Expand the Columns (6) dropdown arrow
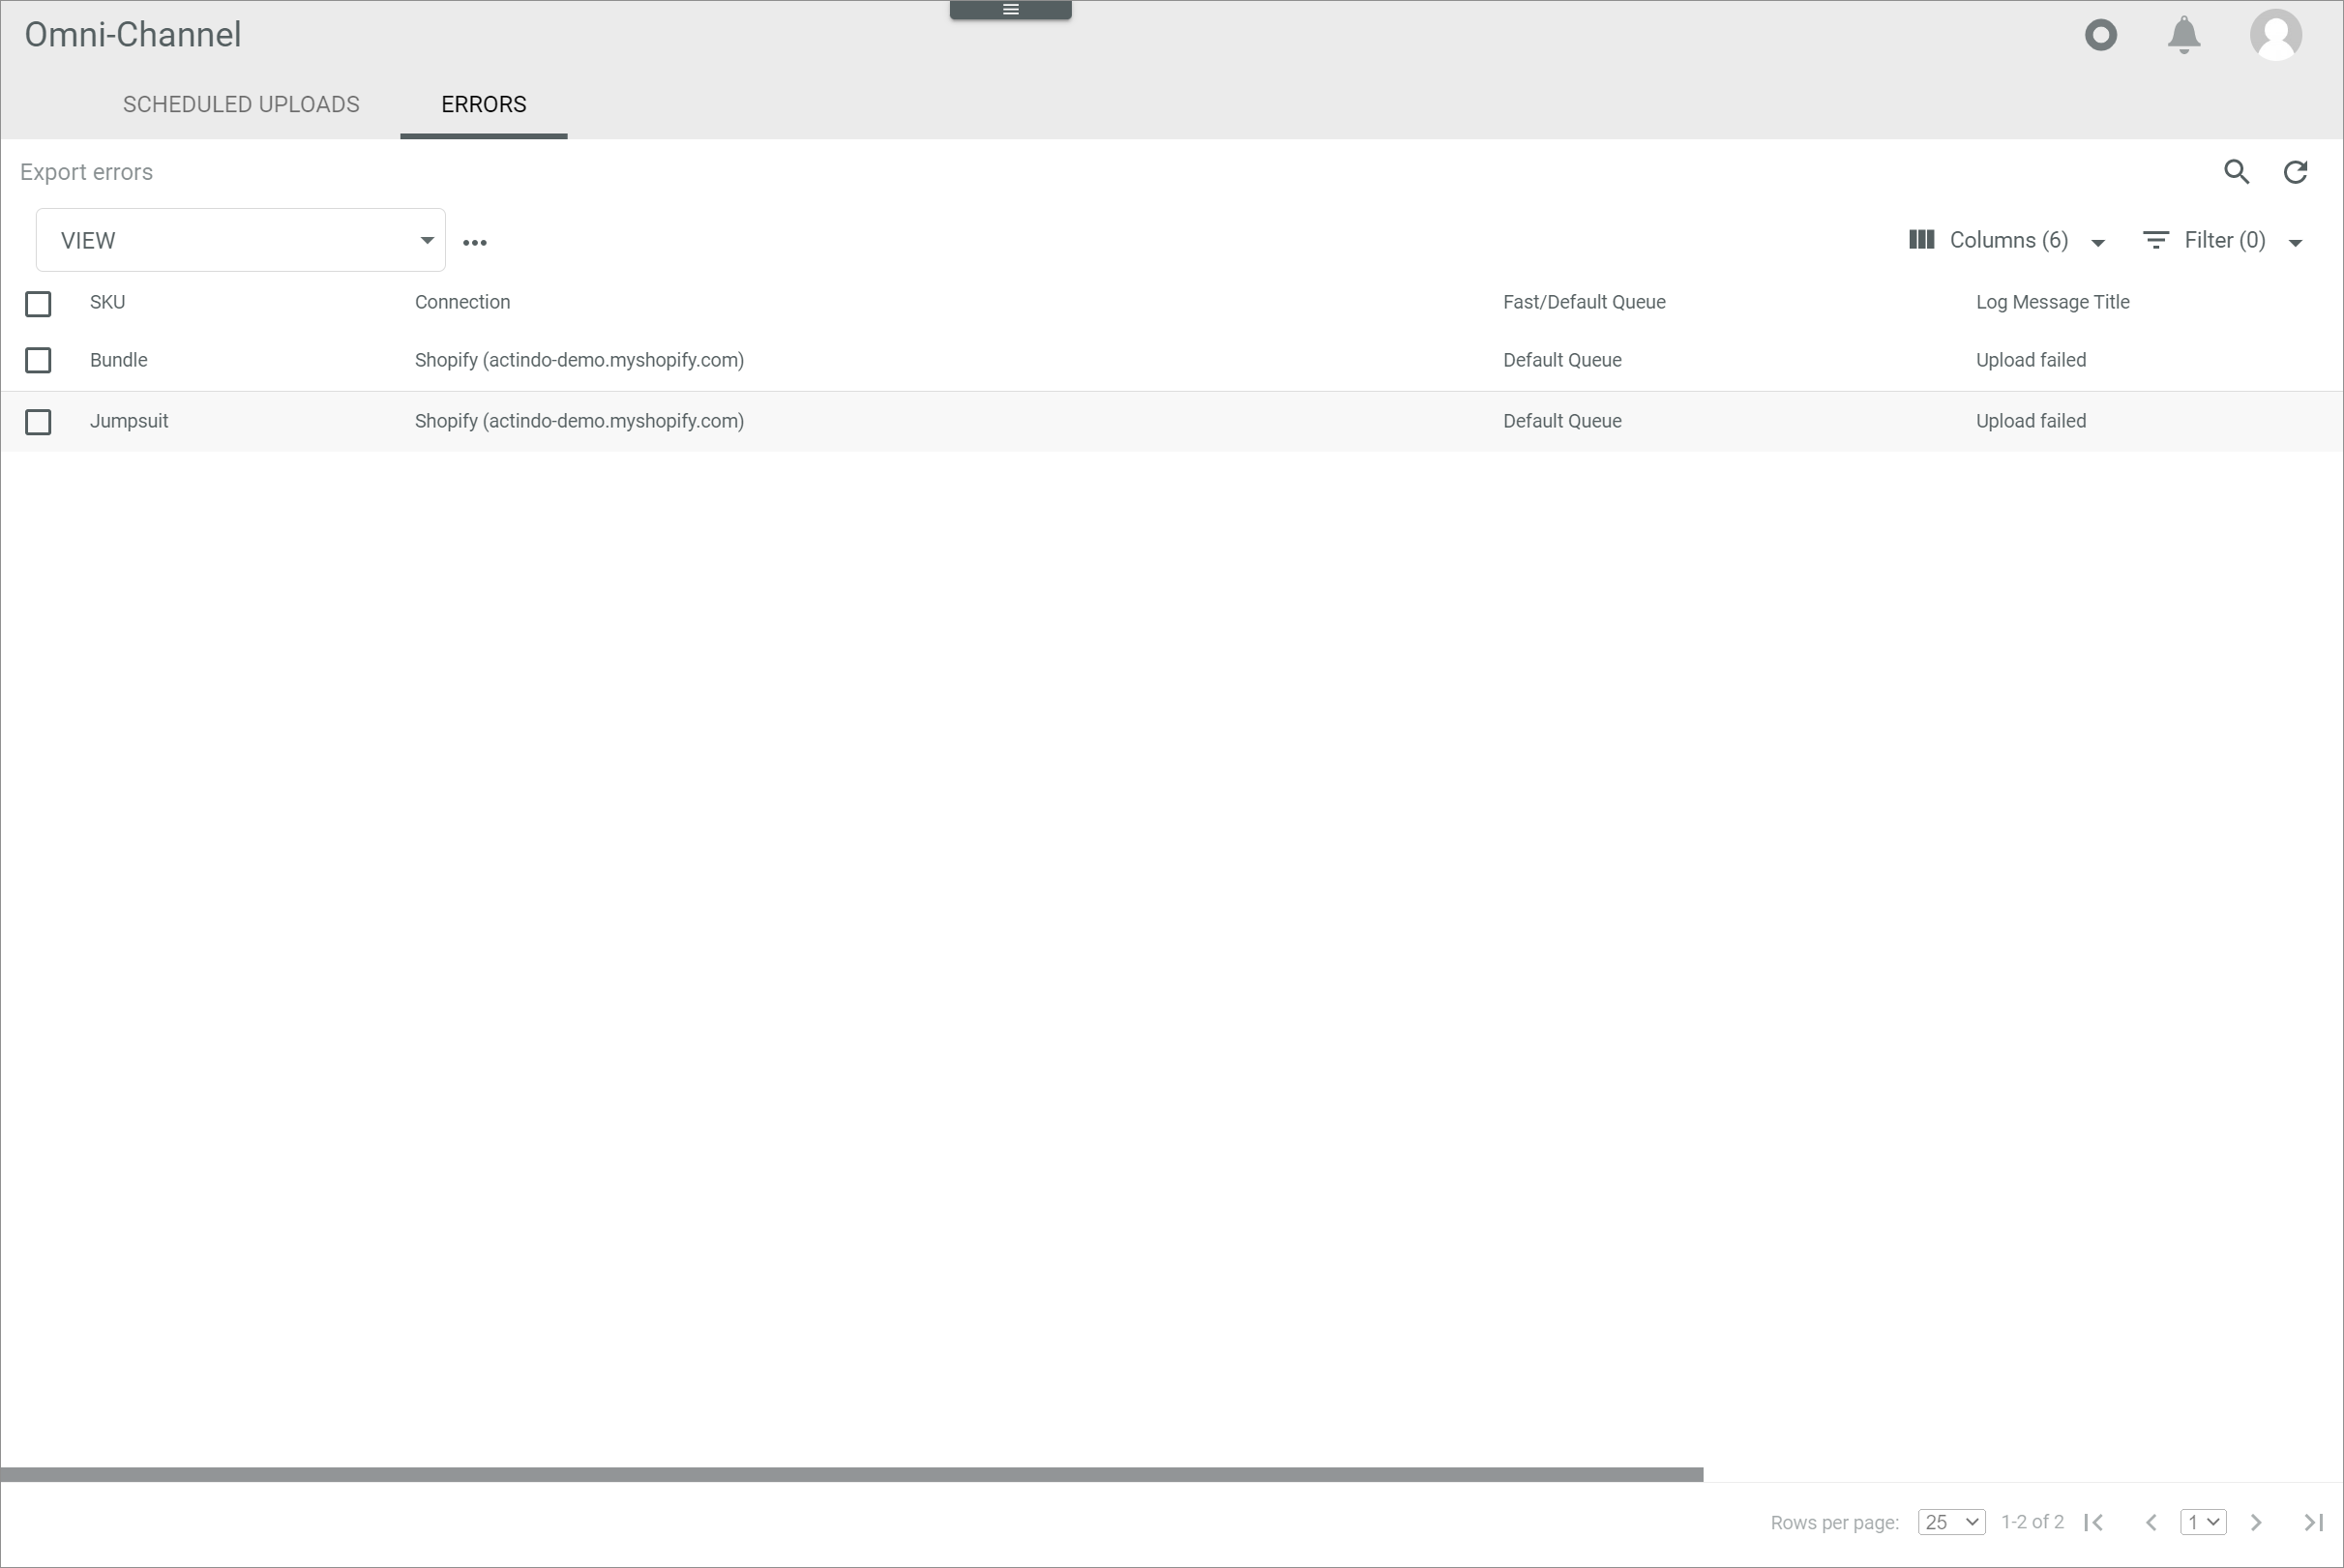 (2098, 243)
